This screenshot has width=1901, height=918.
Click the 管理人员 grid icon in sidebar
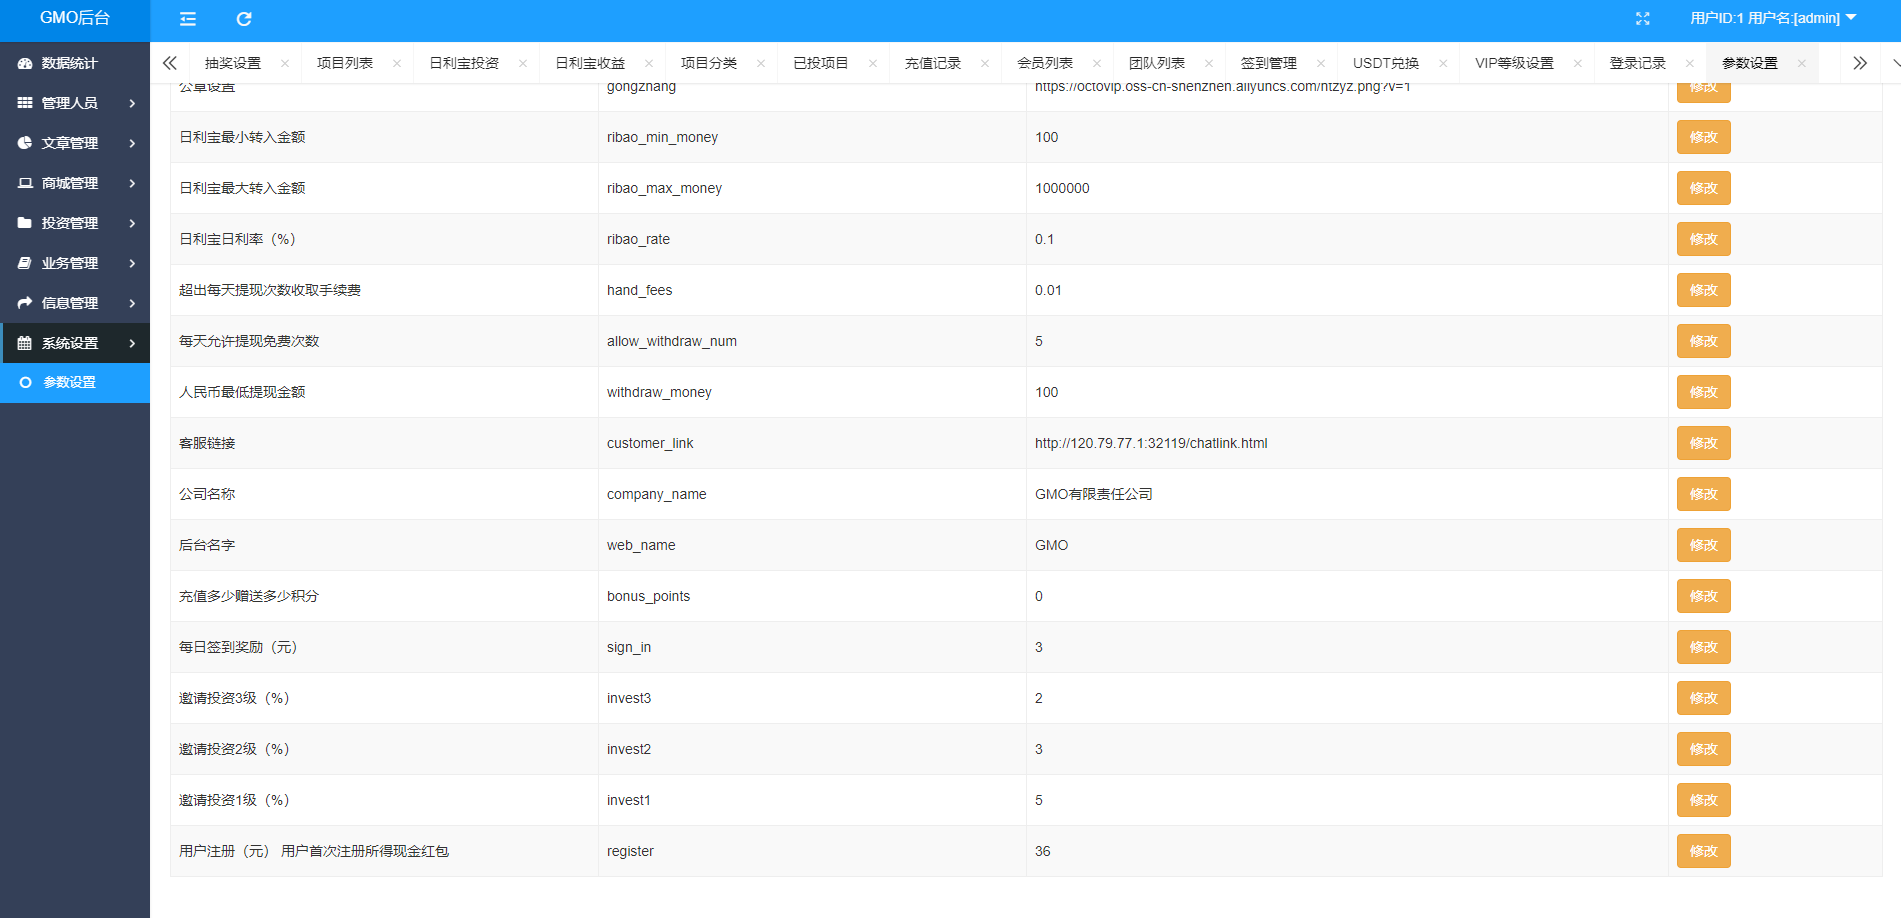(x=24, y=102)
